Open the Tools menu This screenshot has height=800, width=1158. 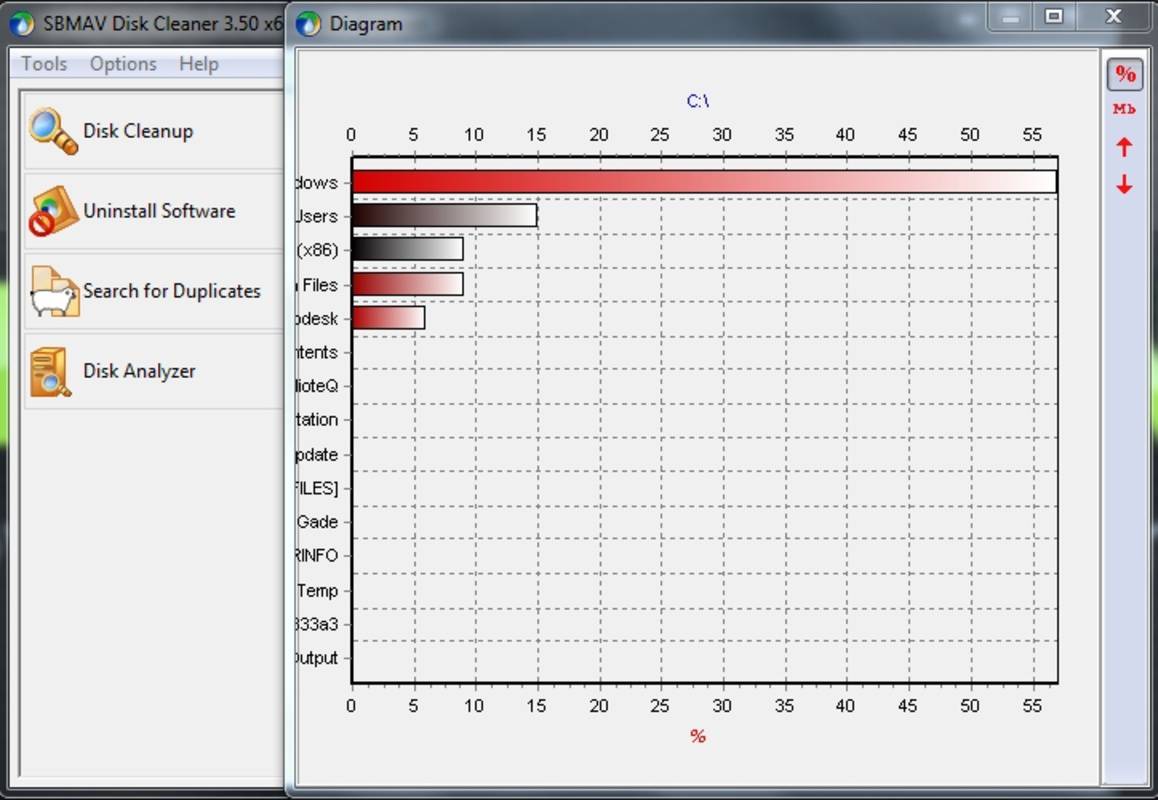44,64
